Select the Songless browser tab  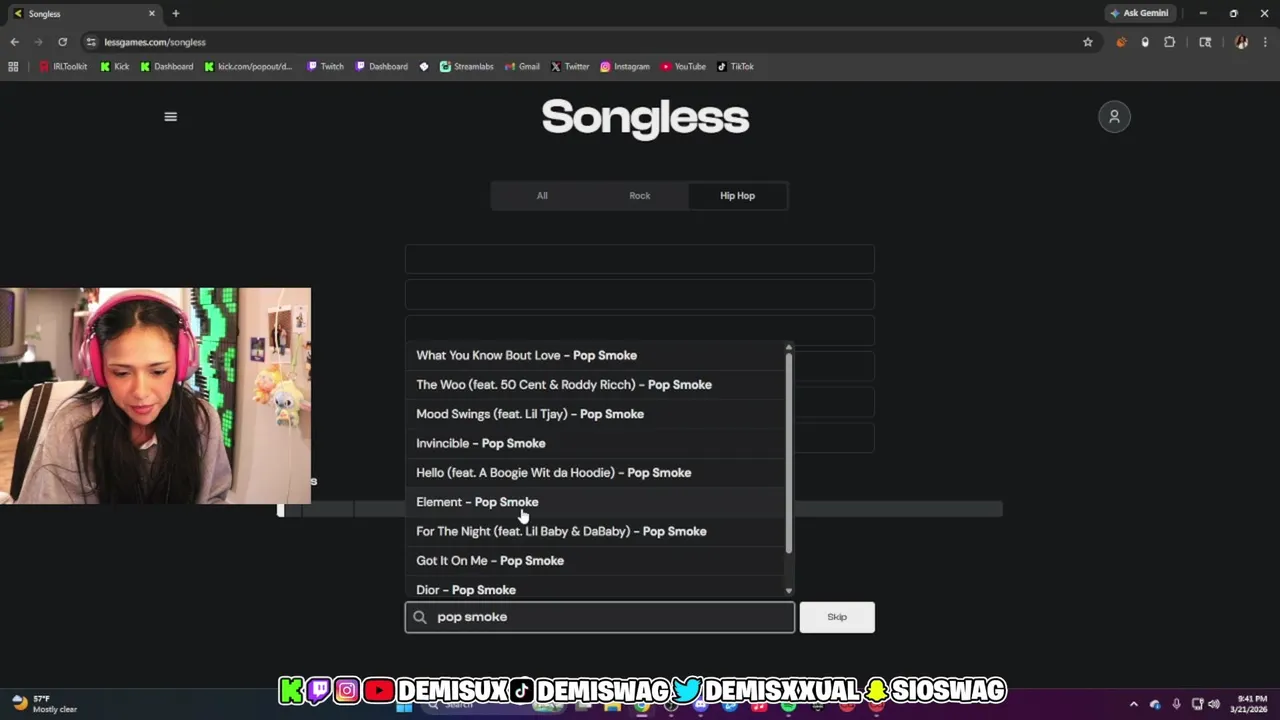[x=84, y=14]
